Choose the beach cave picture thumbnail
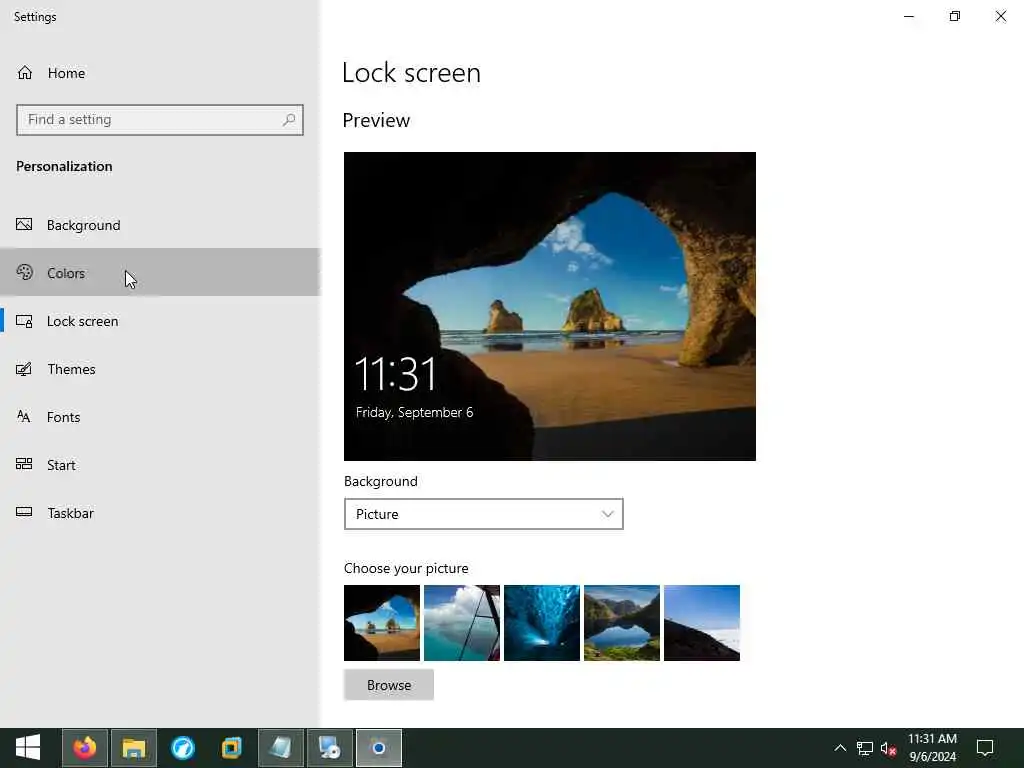This screenshot has width=1024, height=768. (382, 623)
